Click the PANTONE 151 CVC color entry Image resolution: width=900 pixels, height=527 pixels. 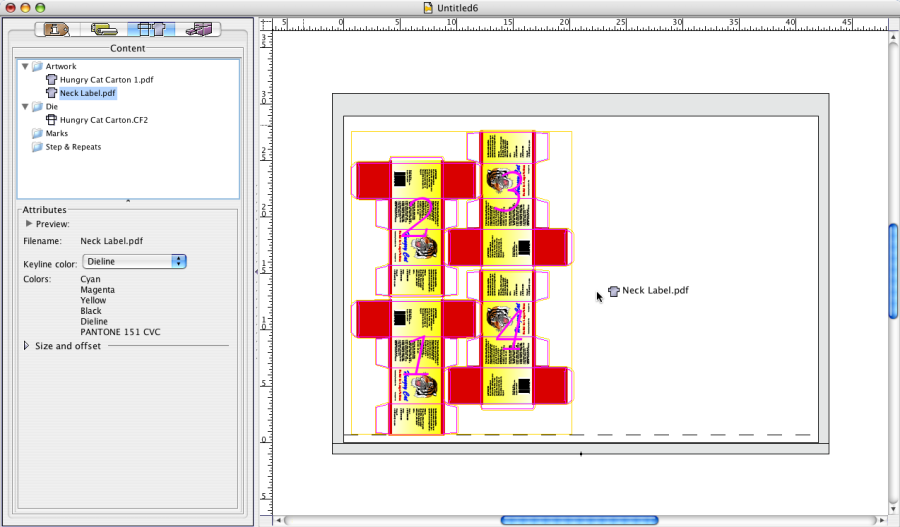tap(121, 332)
